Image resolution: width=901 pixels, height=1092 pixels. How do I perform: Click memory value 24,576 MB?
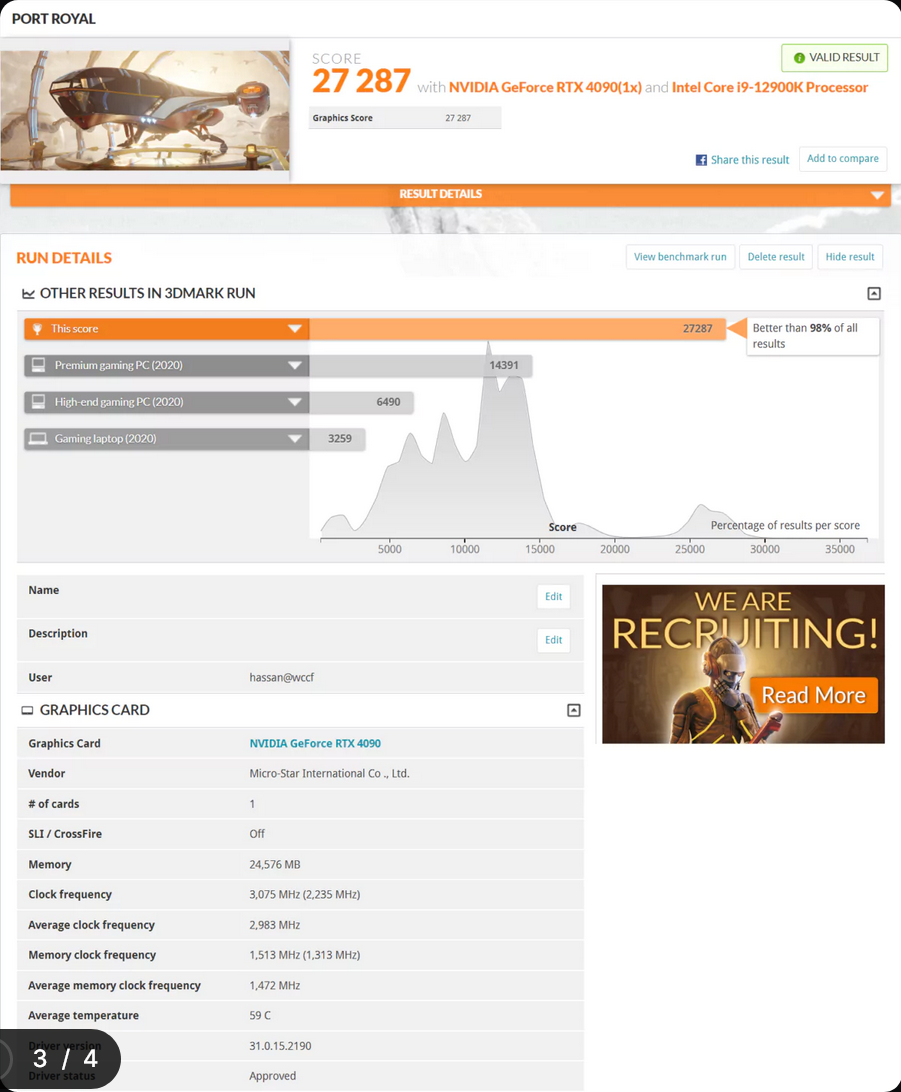click(x=275, y=865)
